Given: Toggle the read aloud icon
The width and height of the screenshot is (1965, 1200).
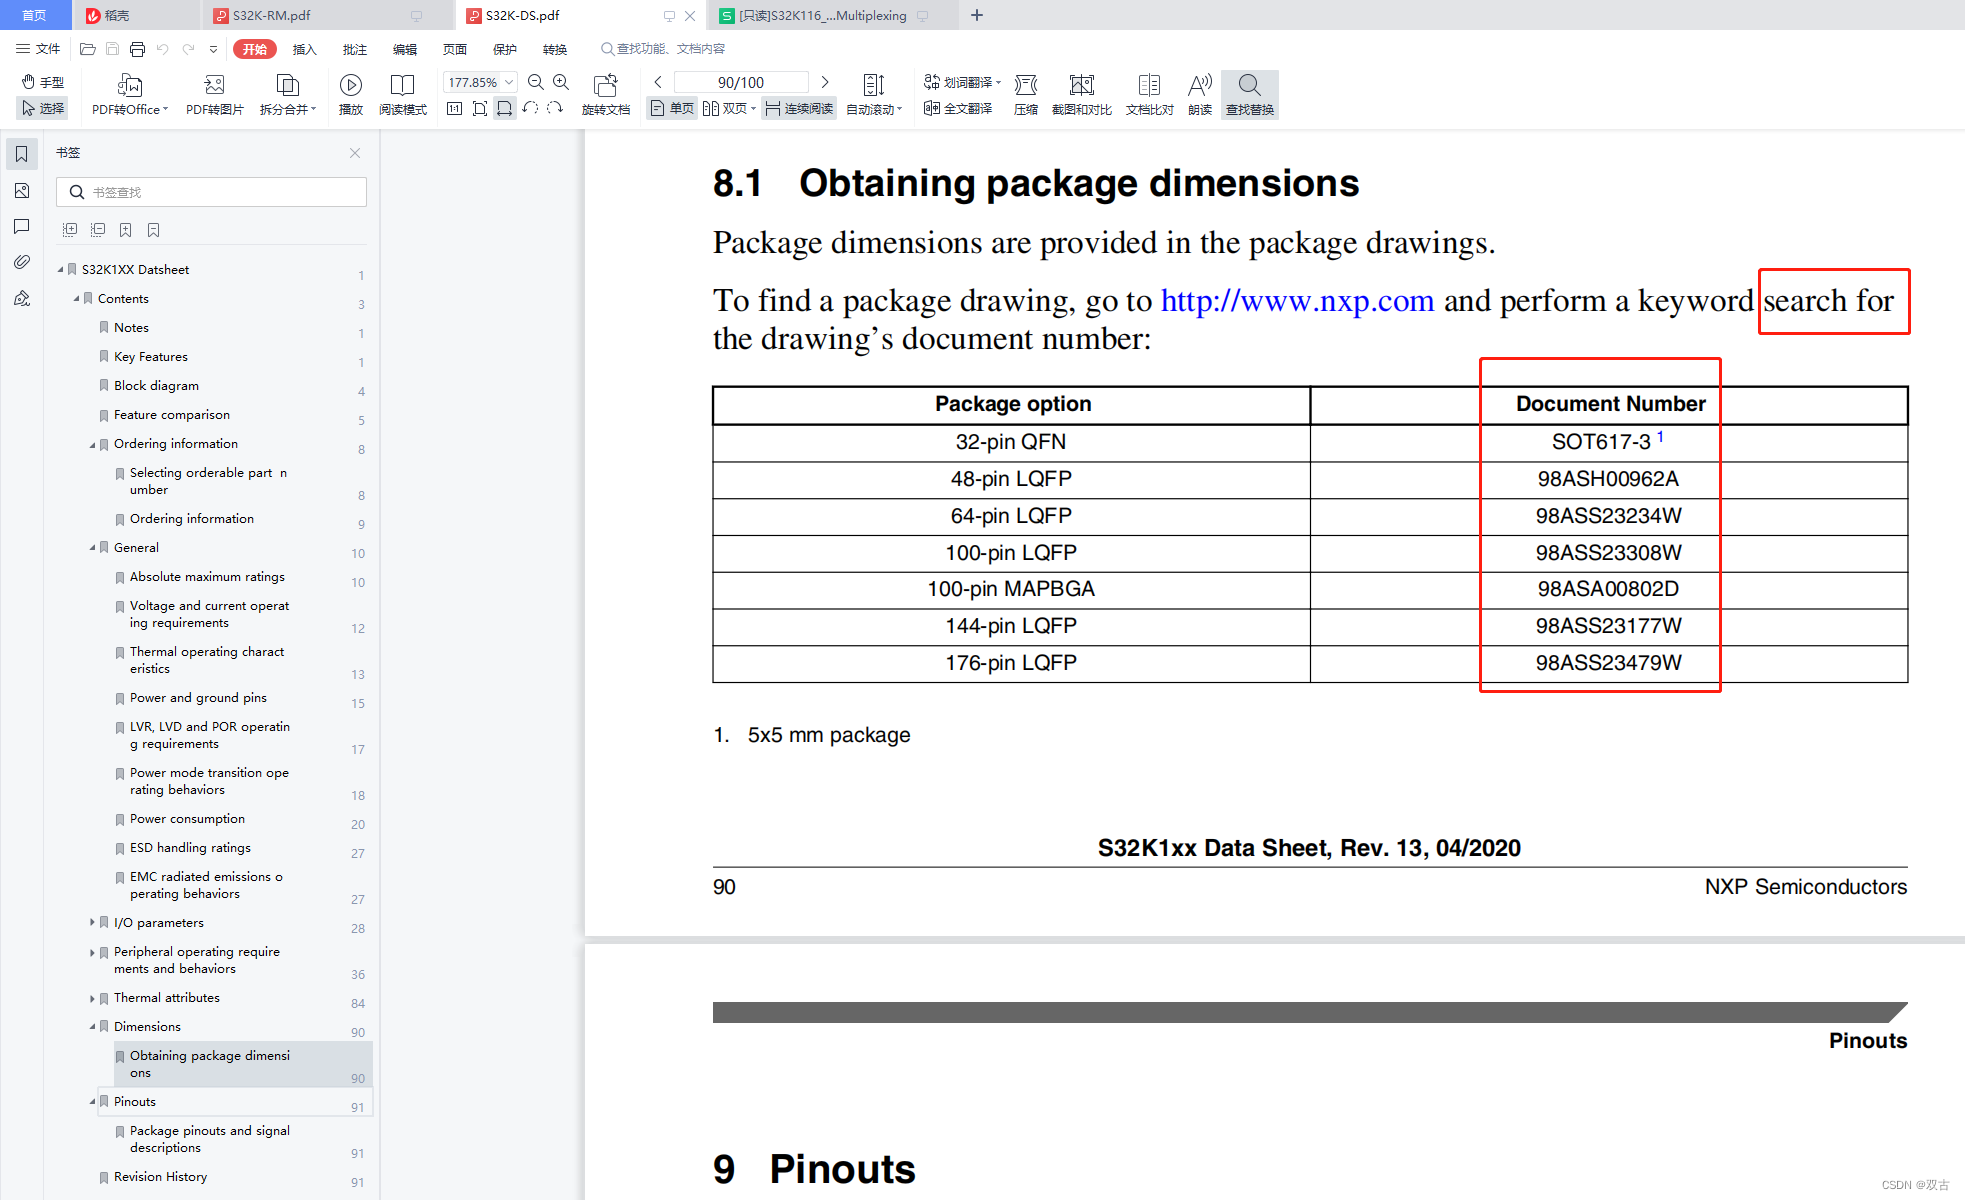Looking at the screenshot, I should click(x=1200, y=91).
